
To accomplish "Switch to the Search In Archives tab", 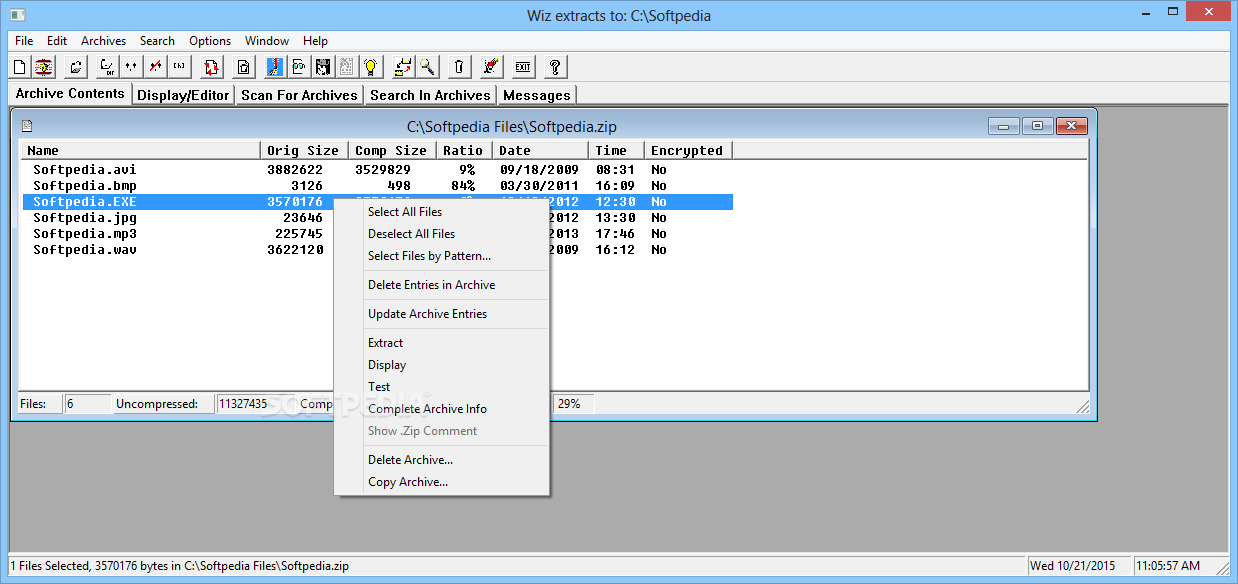I will [x=430, y=95].
